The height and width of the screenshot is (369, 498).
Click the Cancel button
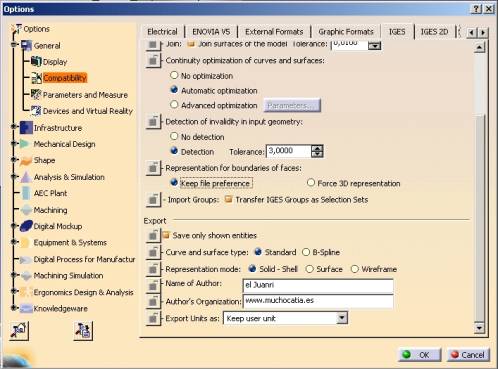pyautogui.click(x=468, y=355)
